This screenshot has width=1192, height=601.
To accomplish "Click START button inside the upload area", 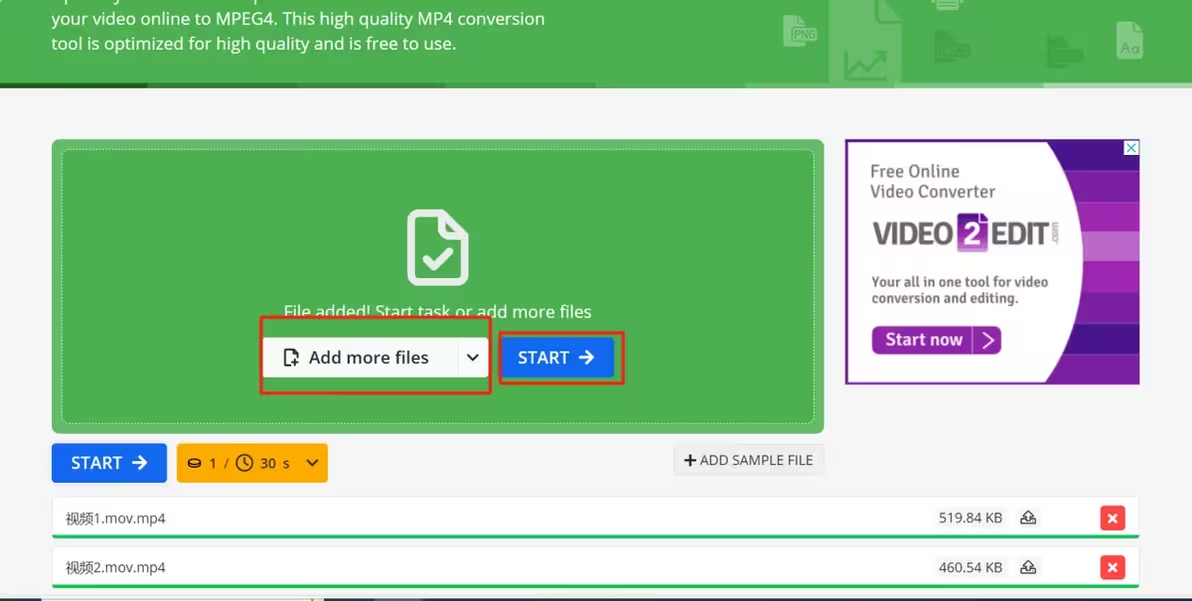I will tap(556, 357).
